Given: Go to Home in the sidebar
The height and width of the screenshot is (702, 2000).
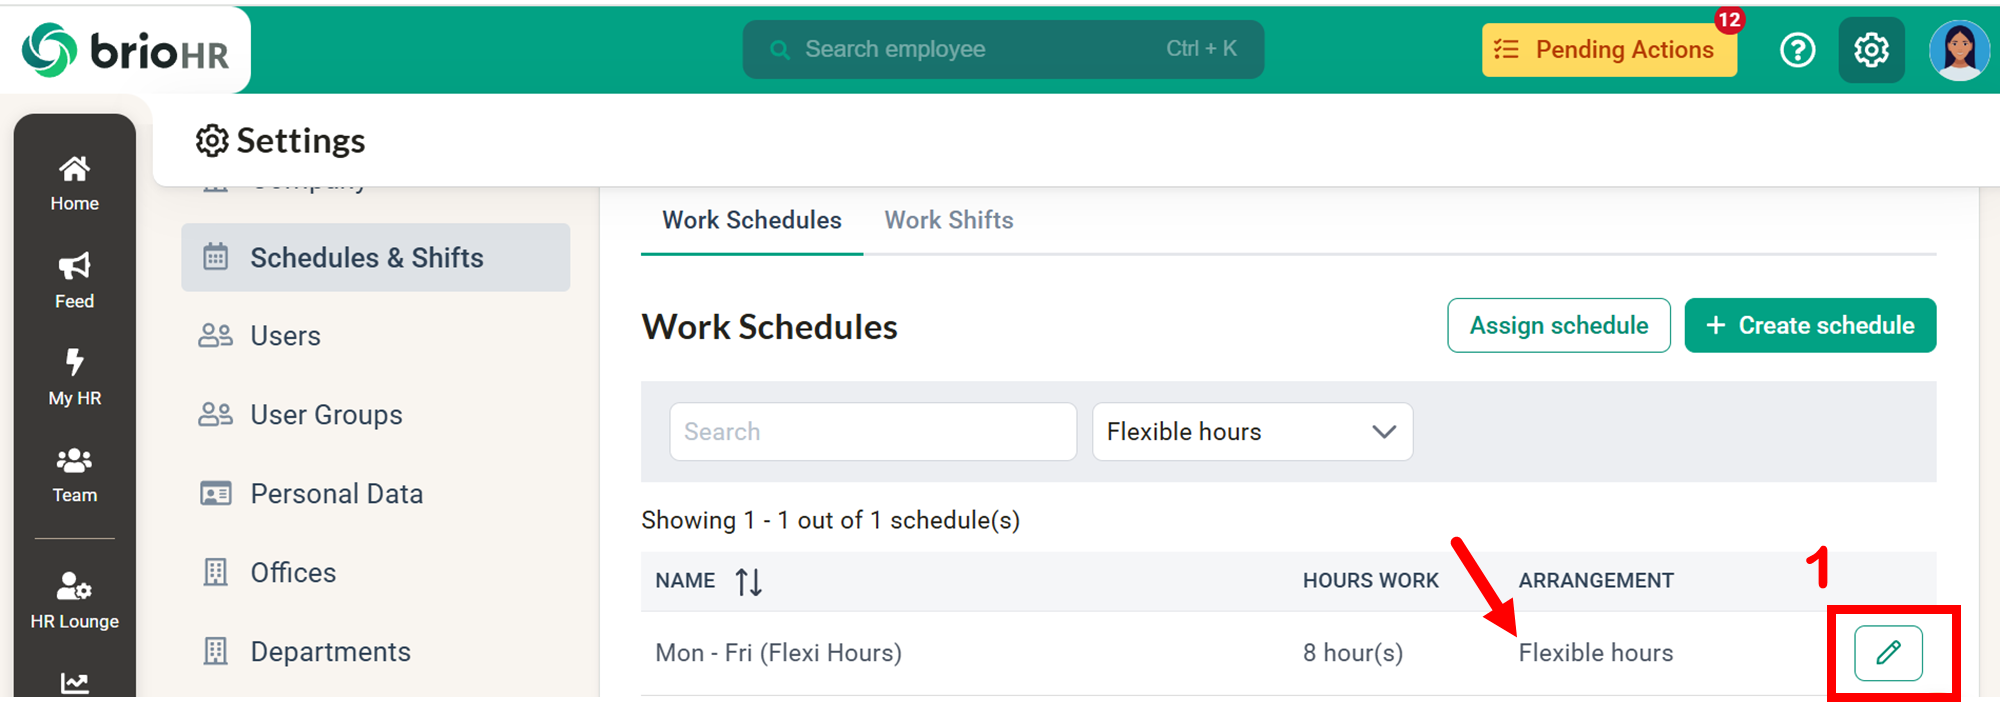Looking at the screenshot, I should click(x=75, y=183).
